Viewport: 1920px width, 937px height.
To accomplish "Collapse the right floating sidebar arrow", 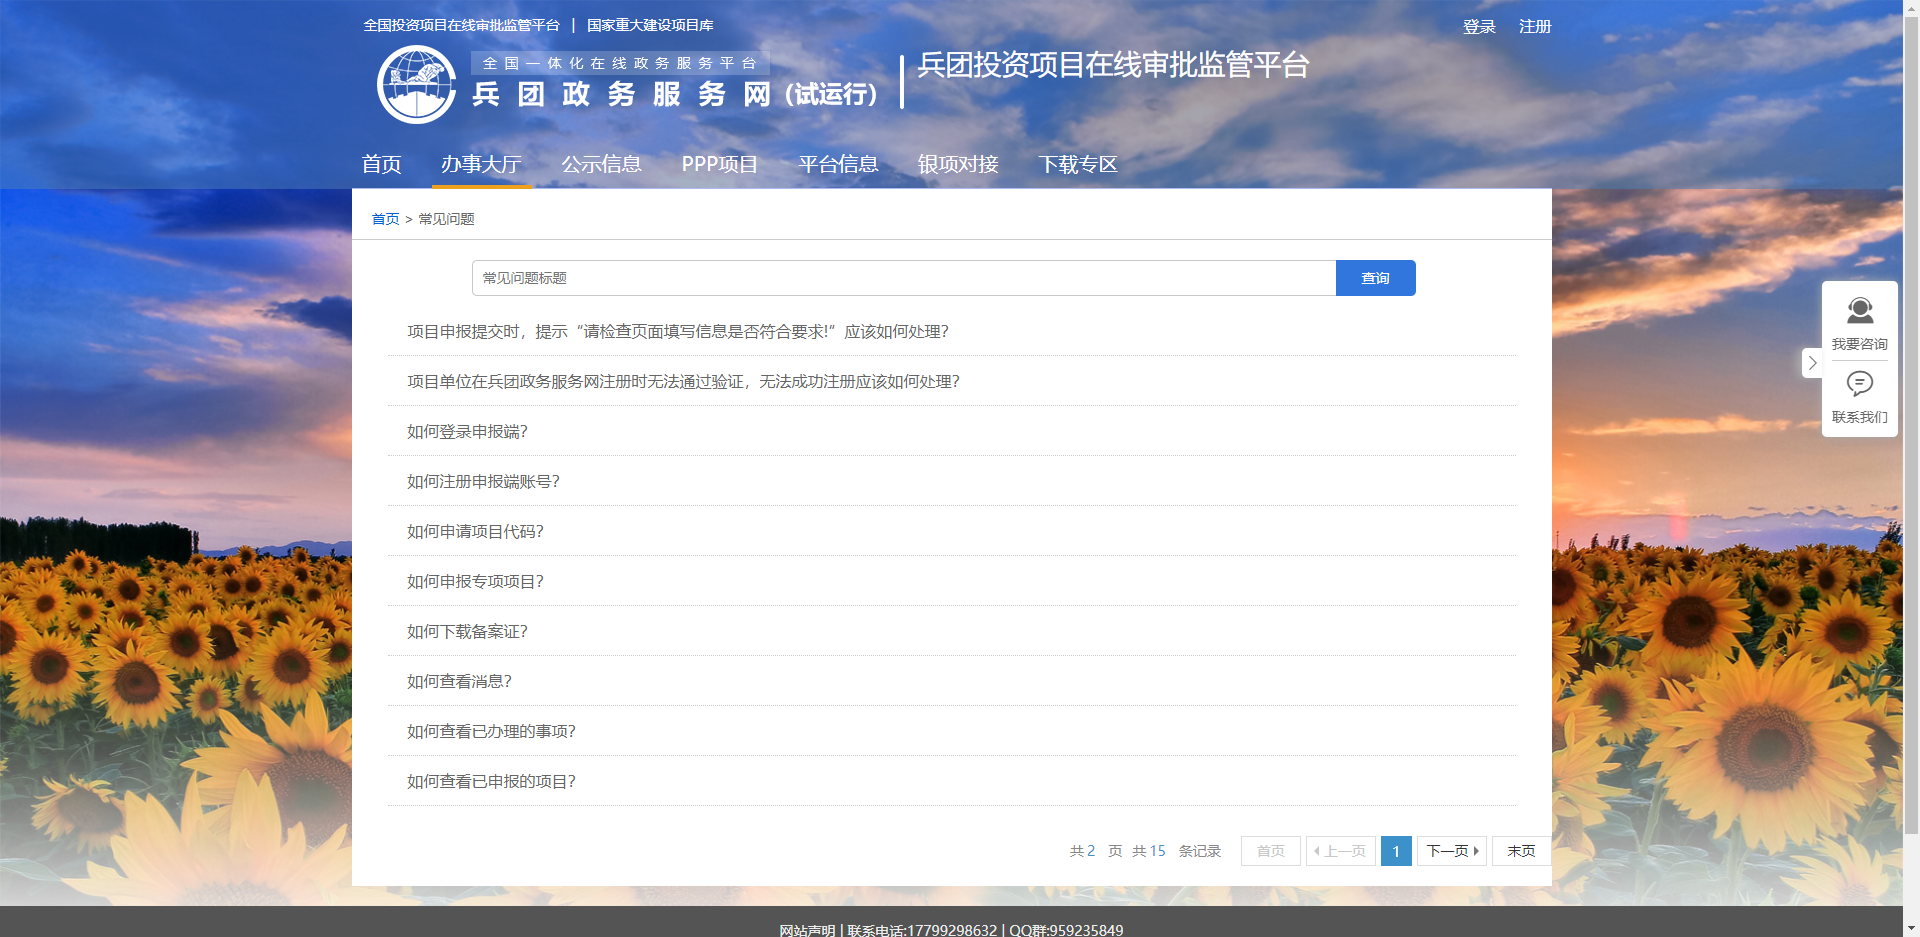I will [x=1812, y=363].
